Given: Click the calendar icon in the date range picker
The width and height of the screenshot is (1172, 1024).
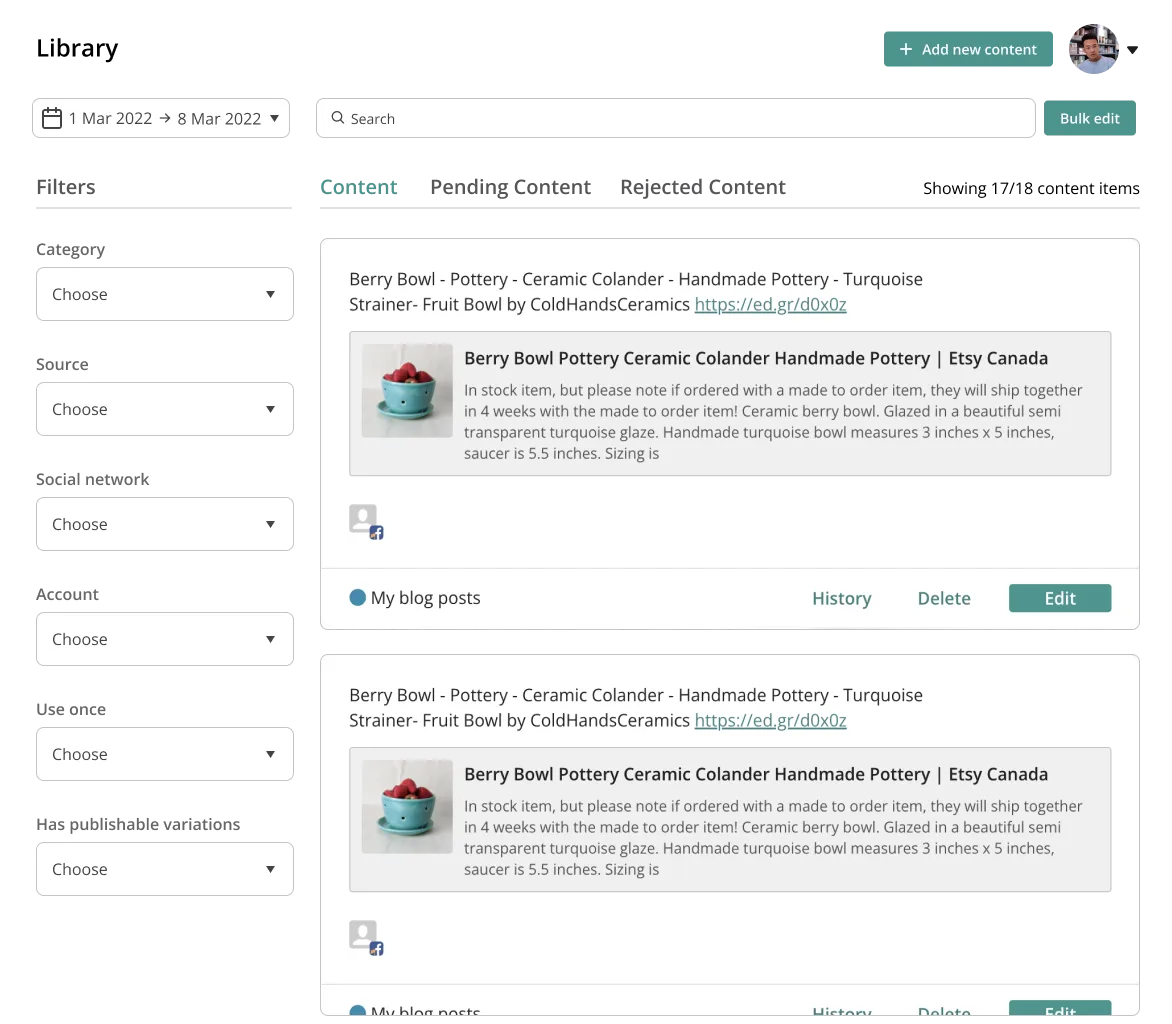Looking at the screenshot, I should [x=52, y=118].
